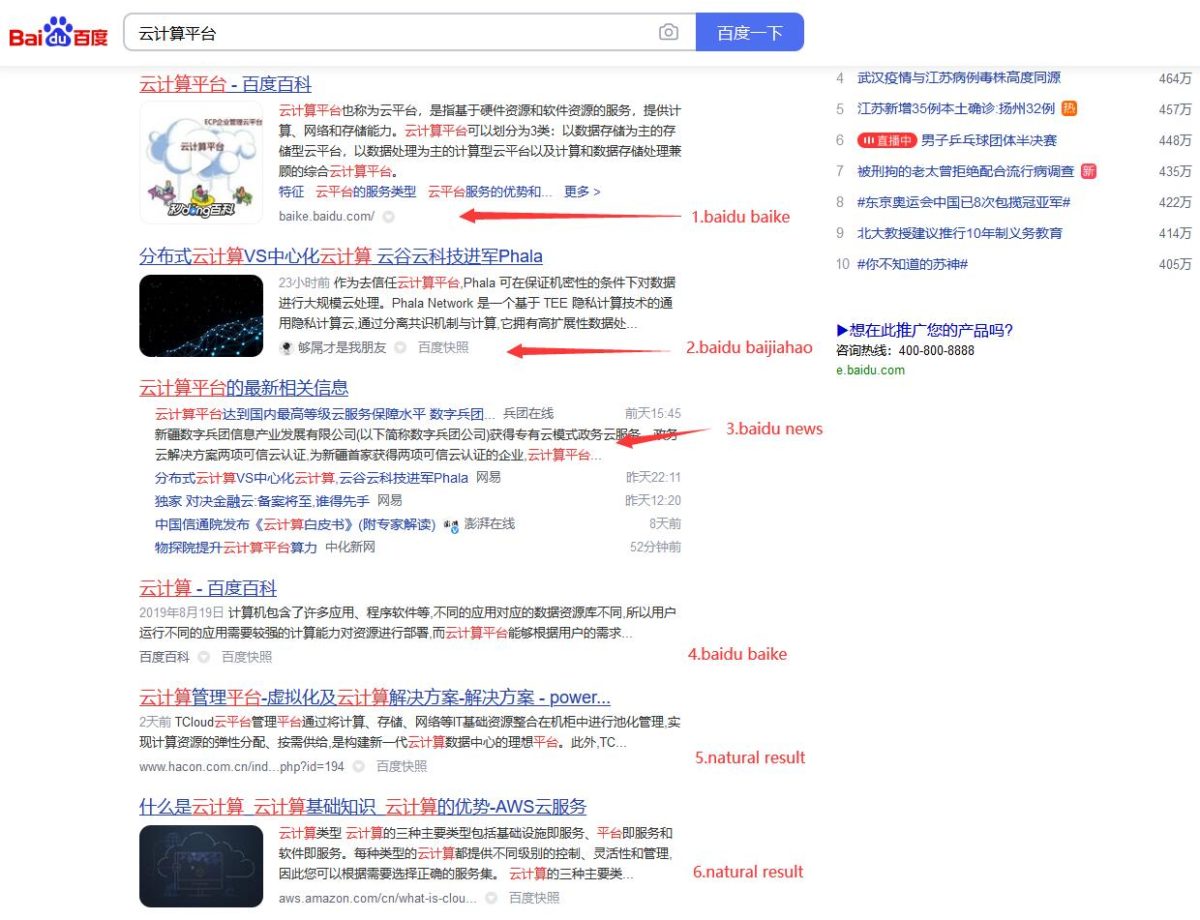Image resolution: width=1200 pixels, height=920 pixels.
Task: Open e.baidu.com link
Action: (870, 370)
